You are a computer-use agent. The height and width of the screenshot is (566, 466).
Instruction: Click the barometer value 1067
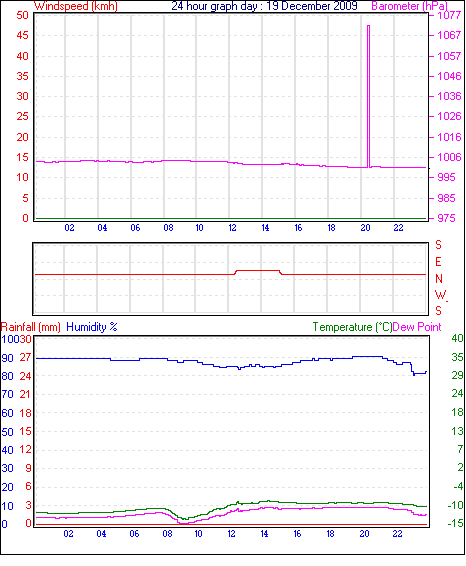coord(449,35)
